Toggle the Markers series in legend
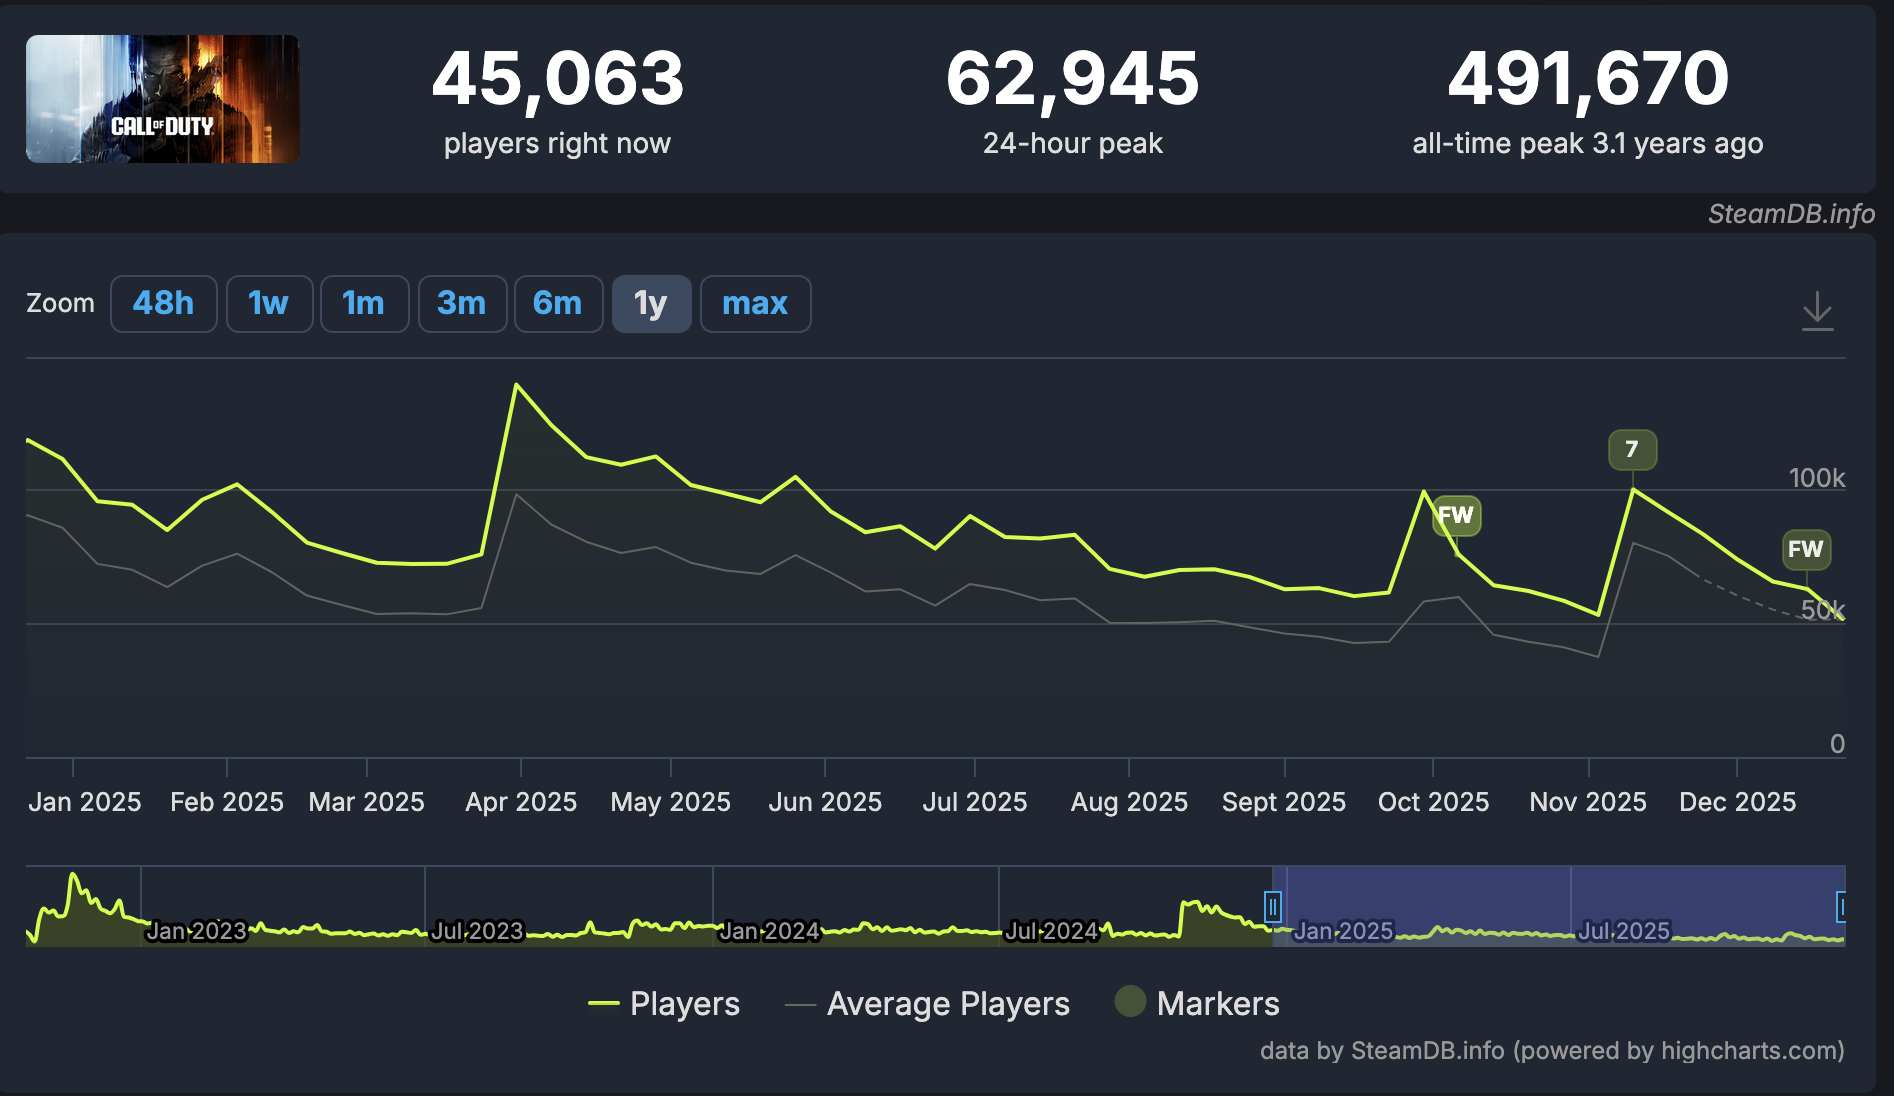The height and width of the screenshot is (1096, 1894). (x=1197, y=1003)
